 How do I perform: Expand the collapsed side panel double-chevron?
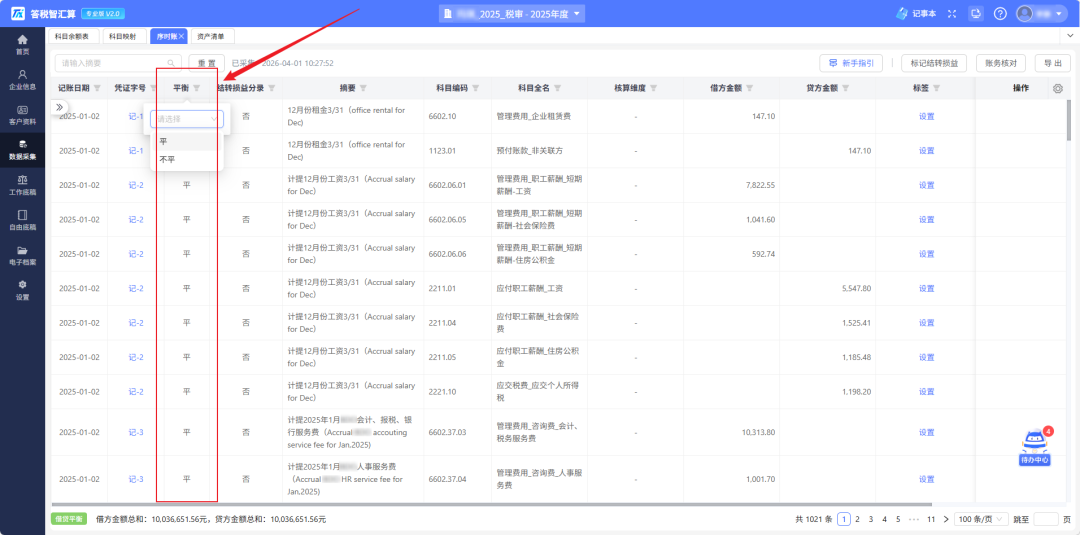click(x=59, y=107)
